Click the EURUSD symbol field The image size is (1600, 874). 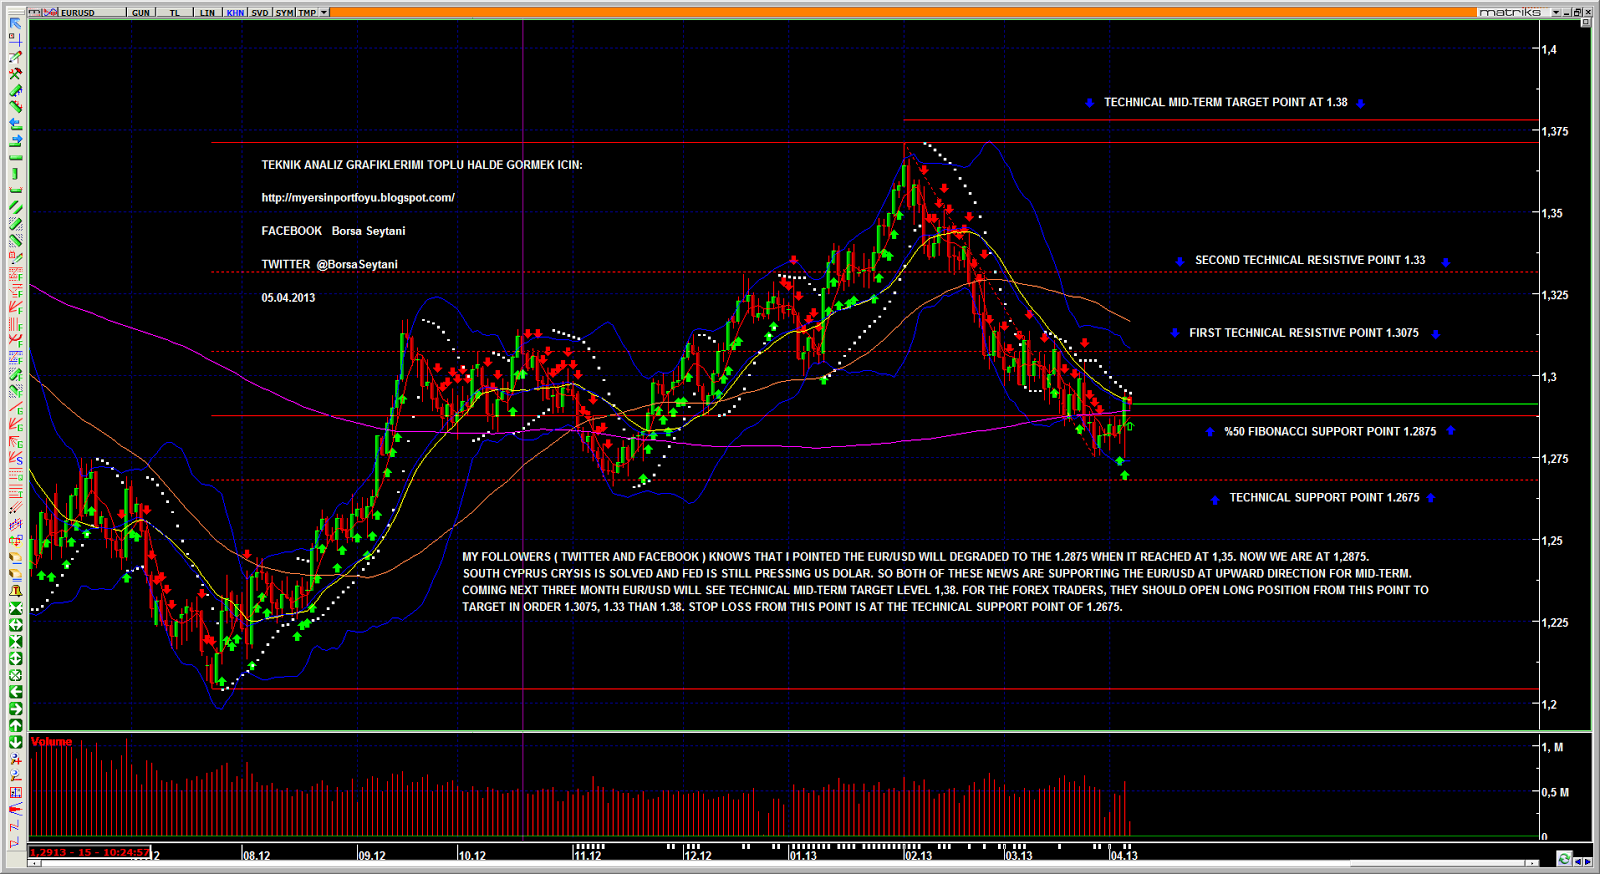92,12
